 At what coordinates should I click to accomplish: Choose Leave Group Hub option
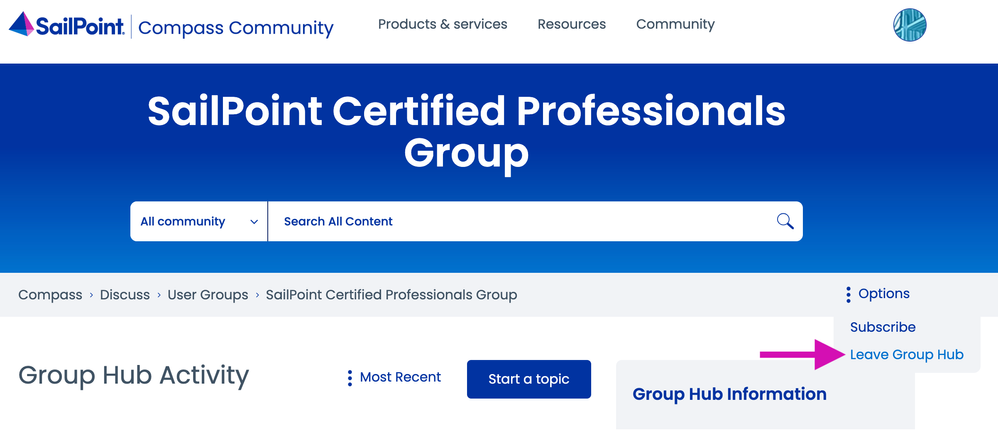[906, 355]
